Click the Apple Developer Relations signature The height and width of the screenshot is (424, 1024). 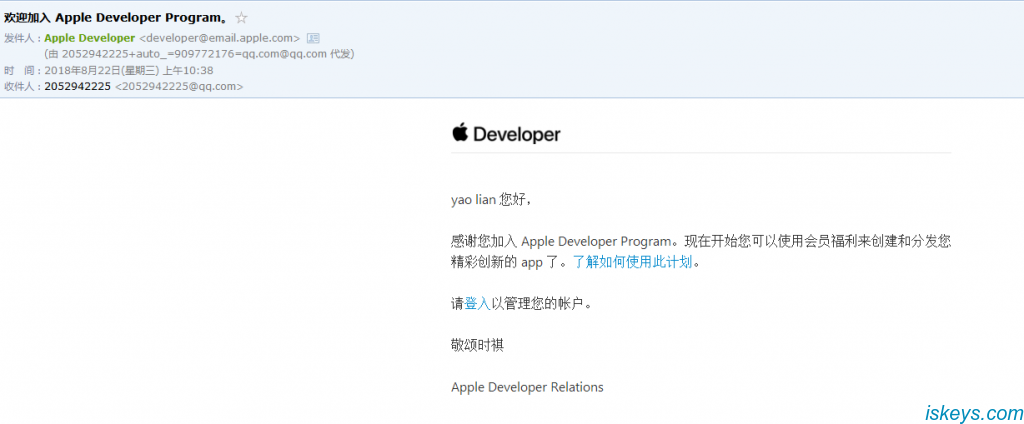527,387
